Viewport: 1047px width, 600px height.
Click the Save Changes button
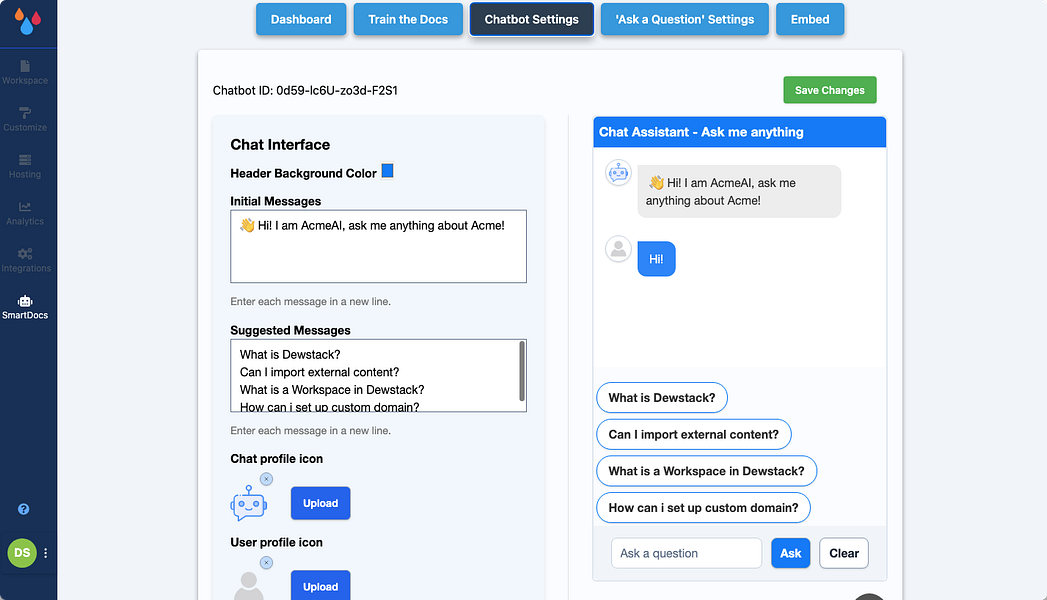pos(829,90)
